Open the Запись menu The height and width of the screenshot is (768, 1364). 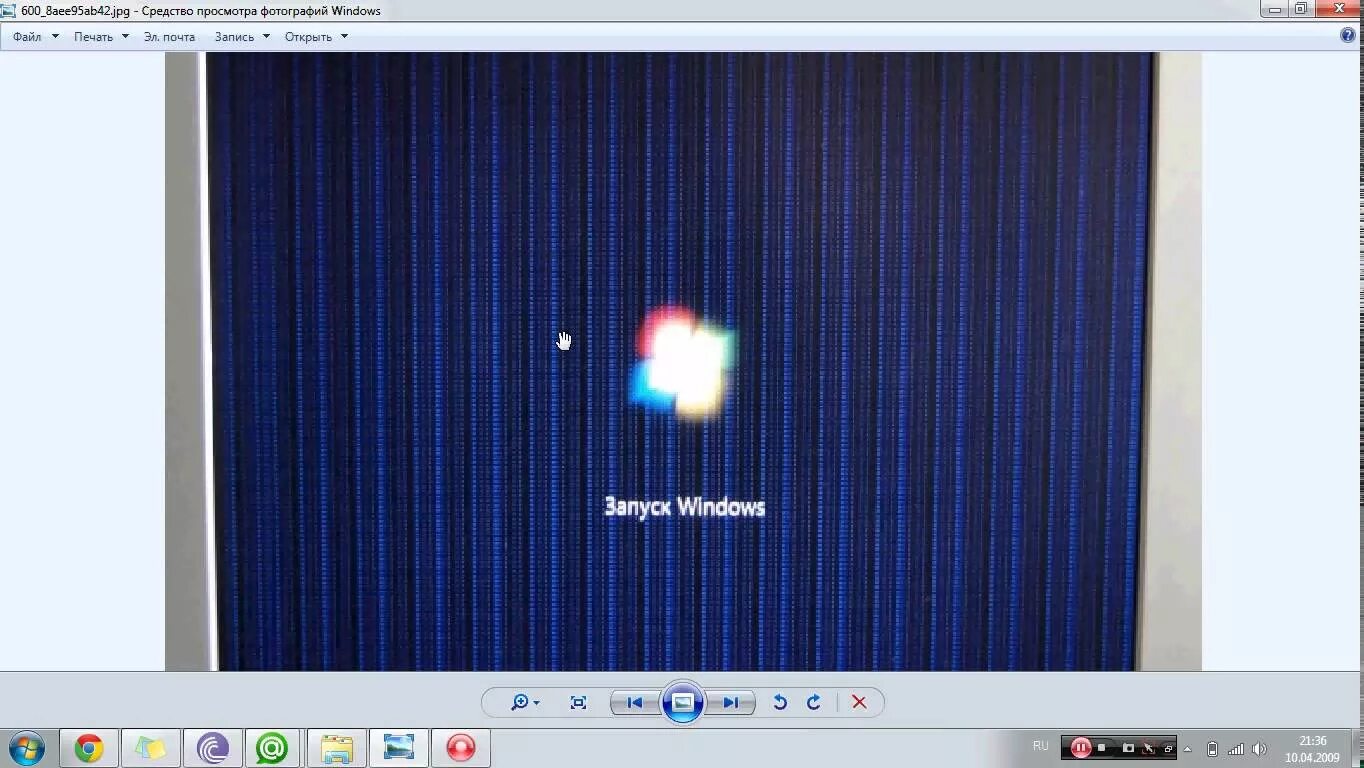(242, 37)
